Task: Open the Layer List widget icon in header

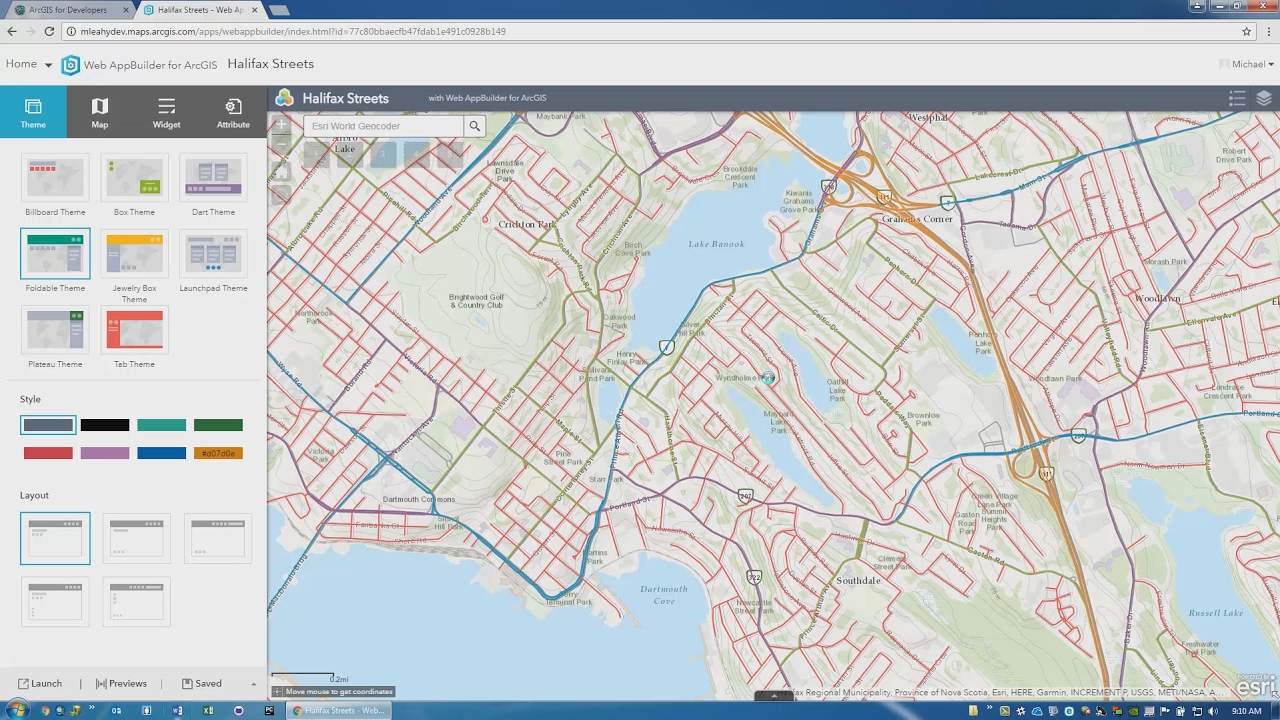Action: pyautogui.click(x=1264, y=98)
